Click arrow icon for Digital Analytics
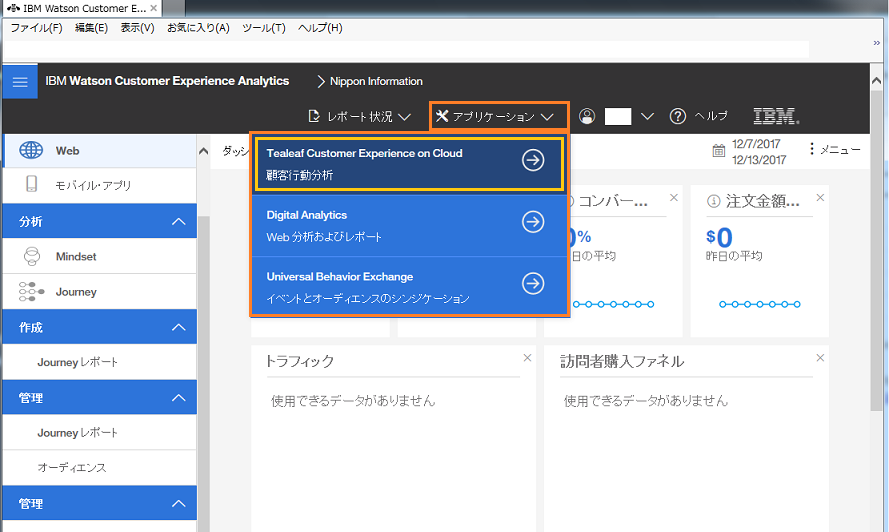The height and width of the screenshot is (532, 889). point(533,222)
